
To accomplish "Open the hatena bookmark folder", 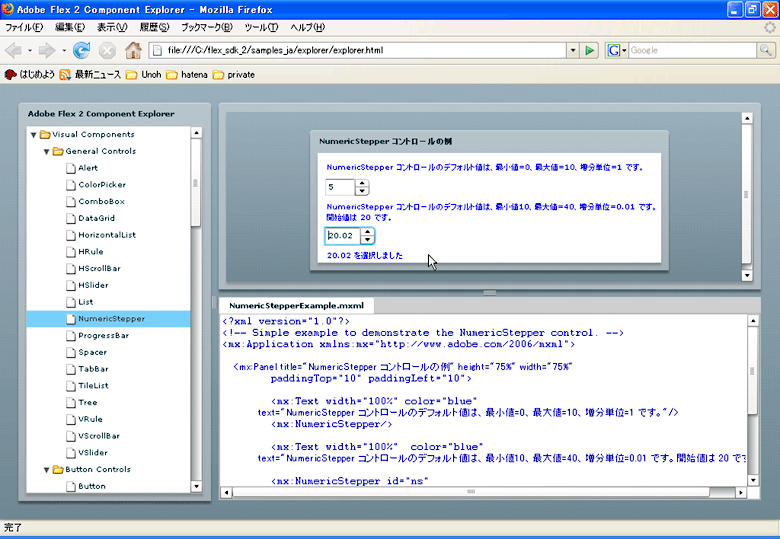I will click(x=187, y=75).
